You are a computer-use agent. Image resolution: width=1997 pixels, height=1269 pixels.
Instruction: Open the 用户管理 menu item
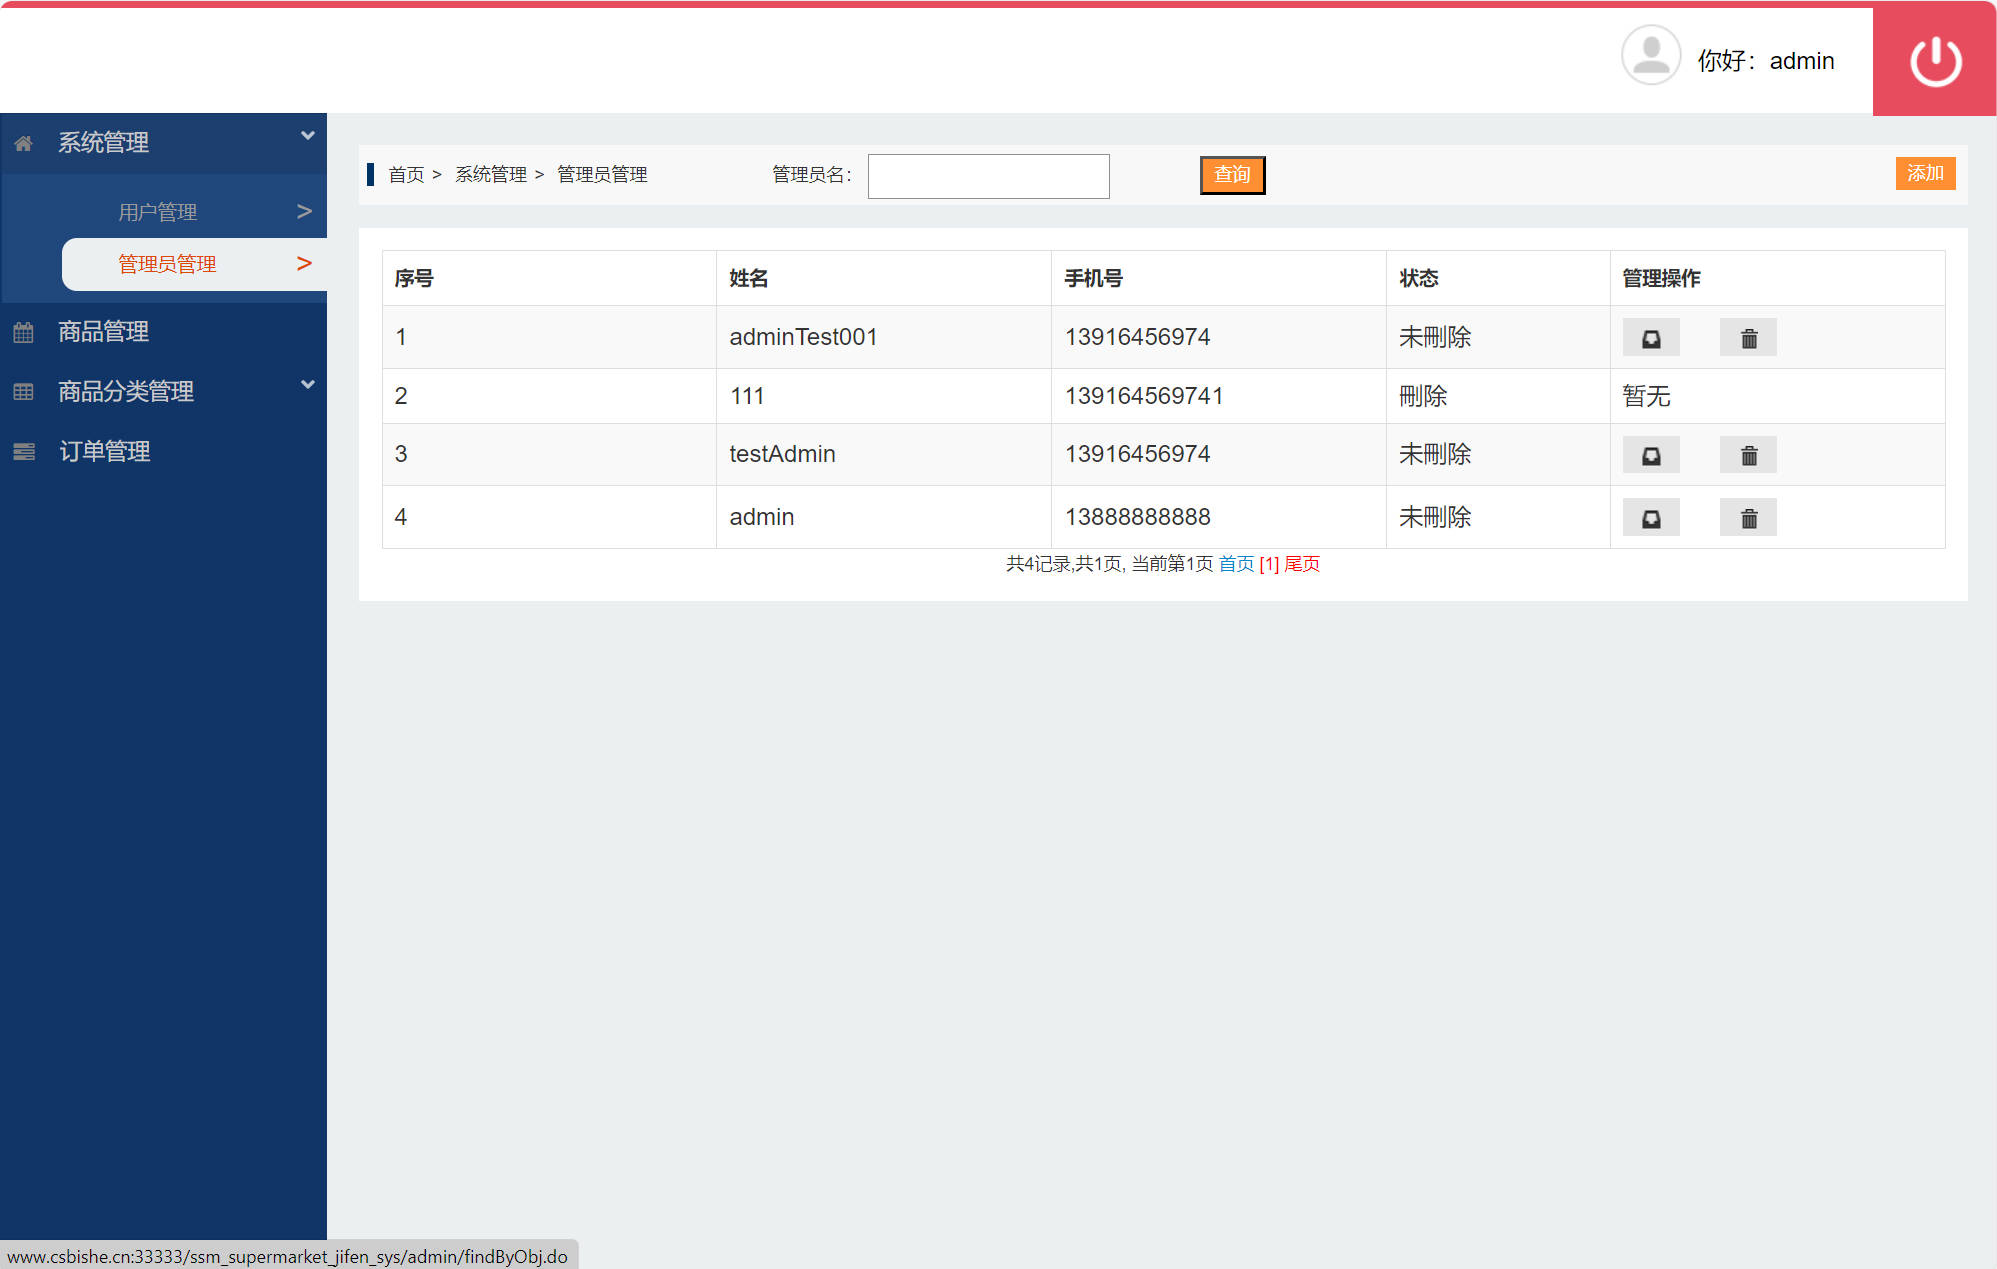pos(157,210)
